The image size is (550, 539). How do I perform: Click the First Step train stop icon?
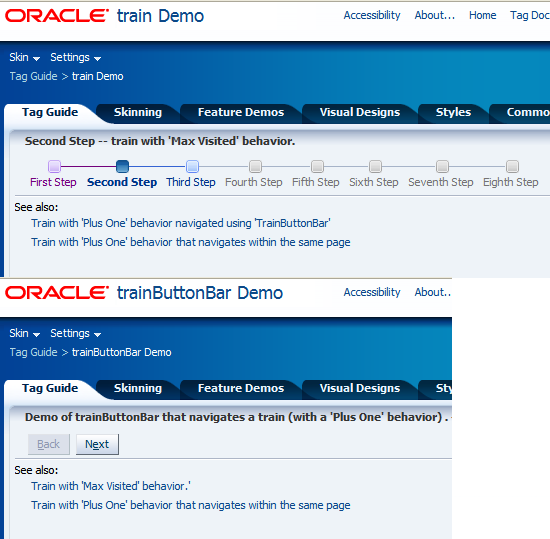click(54, 166)
